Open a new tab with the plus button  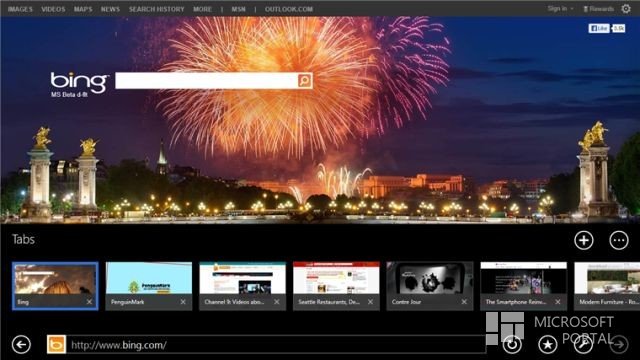(584, 240)
